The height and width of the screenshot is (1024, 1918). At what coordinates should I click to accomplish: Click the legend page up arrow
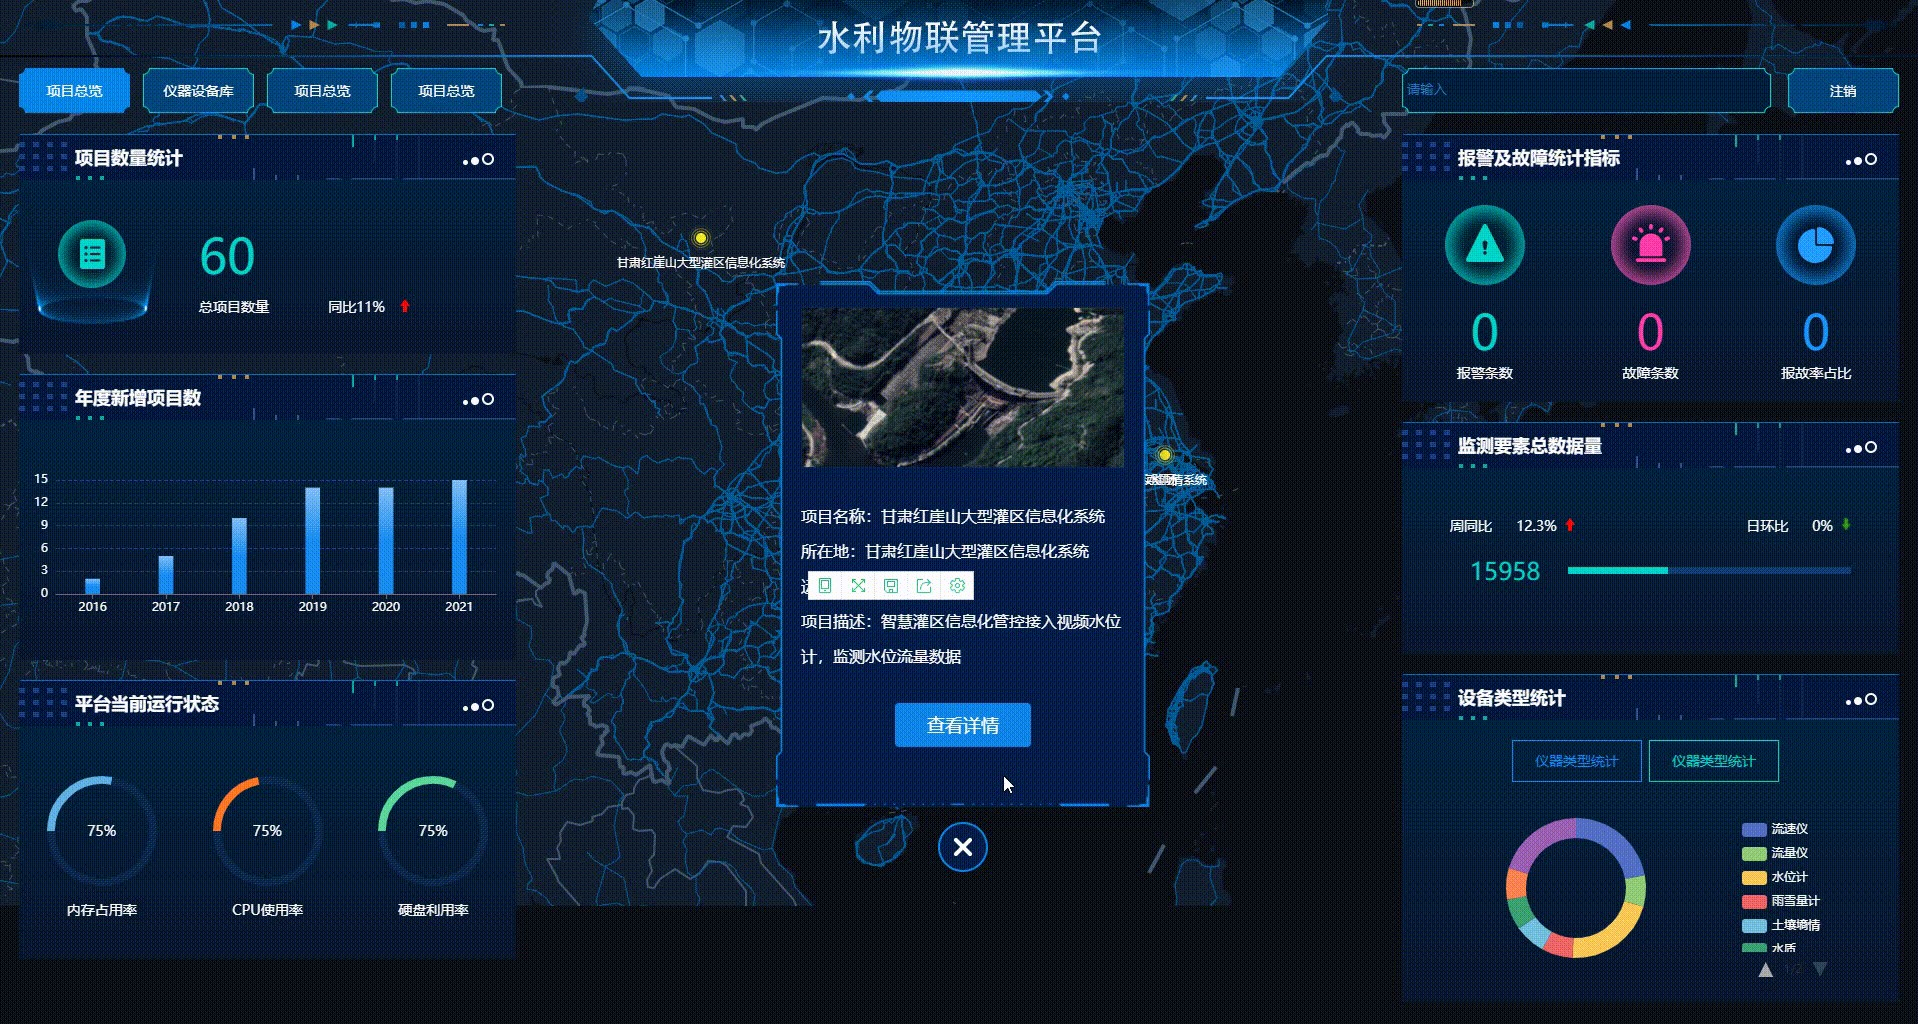[x=1766, y=969]
